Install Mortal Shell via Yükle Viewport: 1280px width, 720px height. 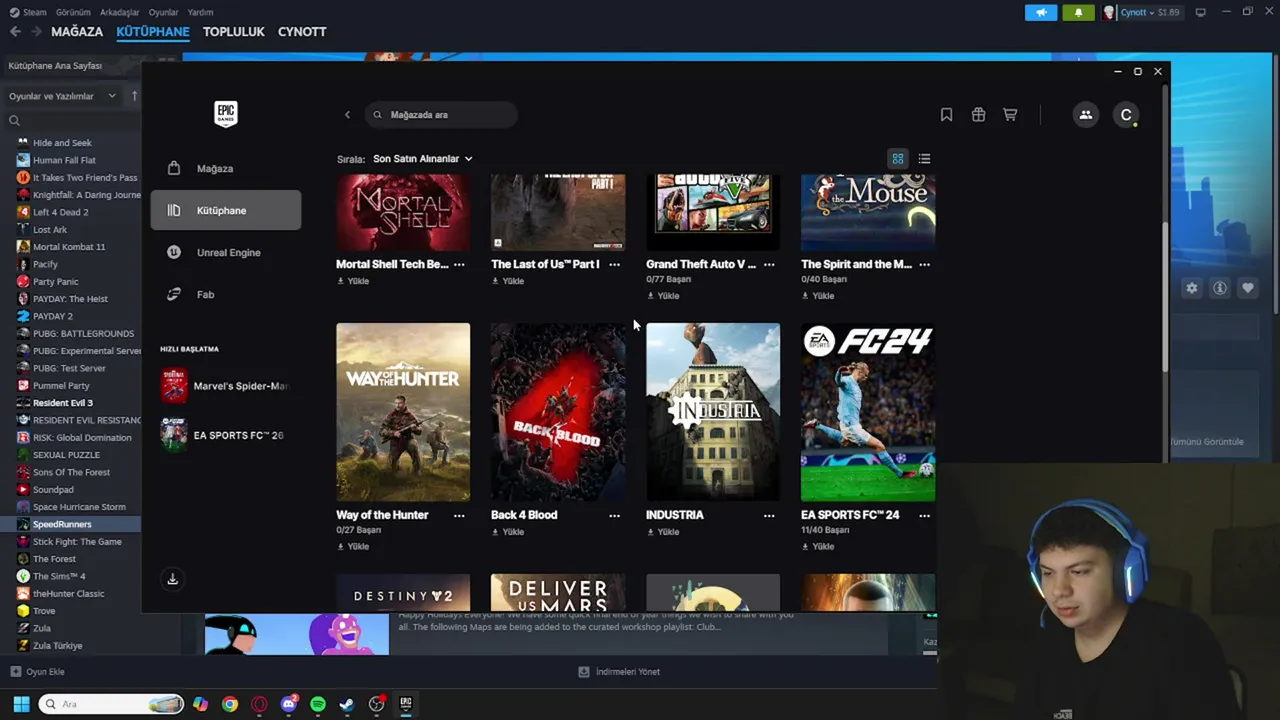353,281
